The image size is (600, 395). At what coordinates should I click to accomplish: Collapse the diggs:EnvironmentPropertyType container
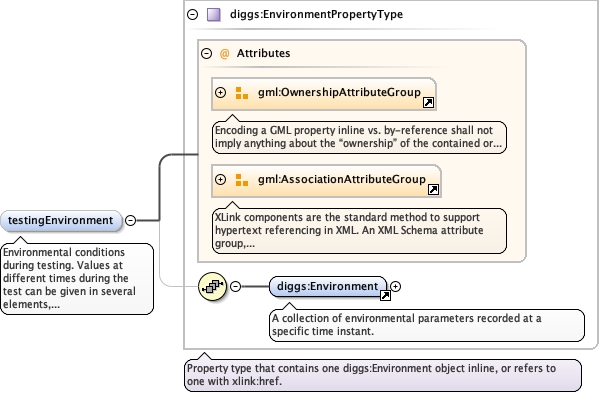click(192, 15)
